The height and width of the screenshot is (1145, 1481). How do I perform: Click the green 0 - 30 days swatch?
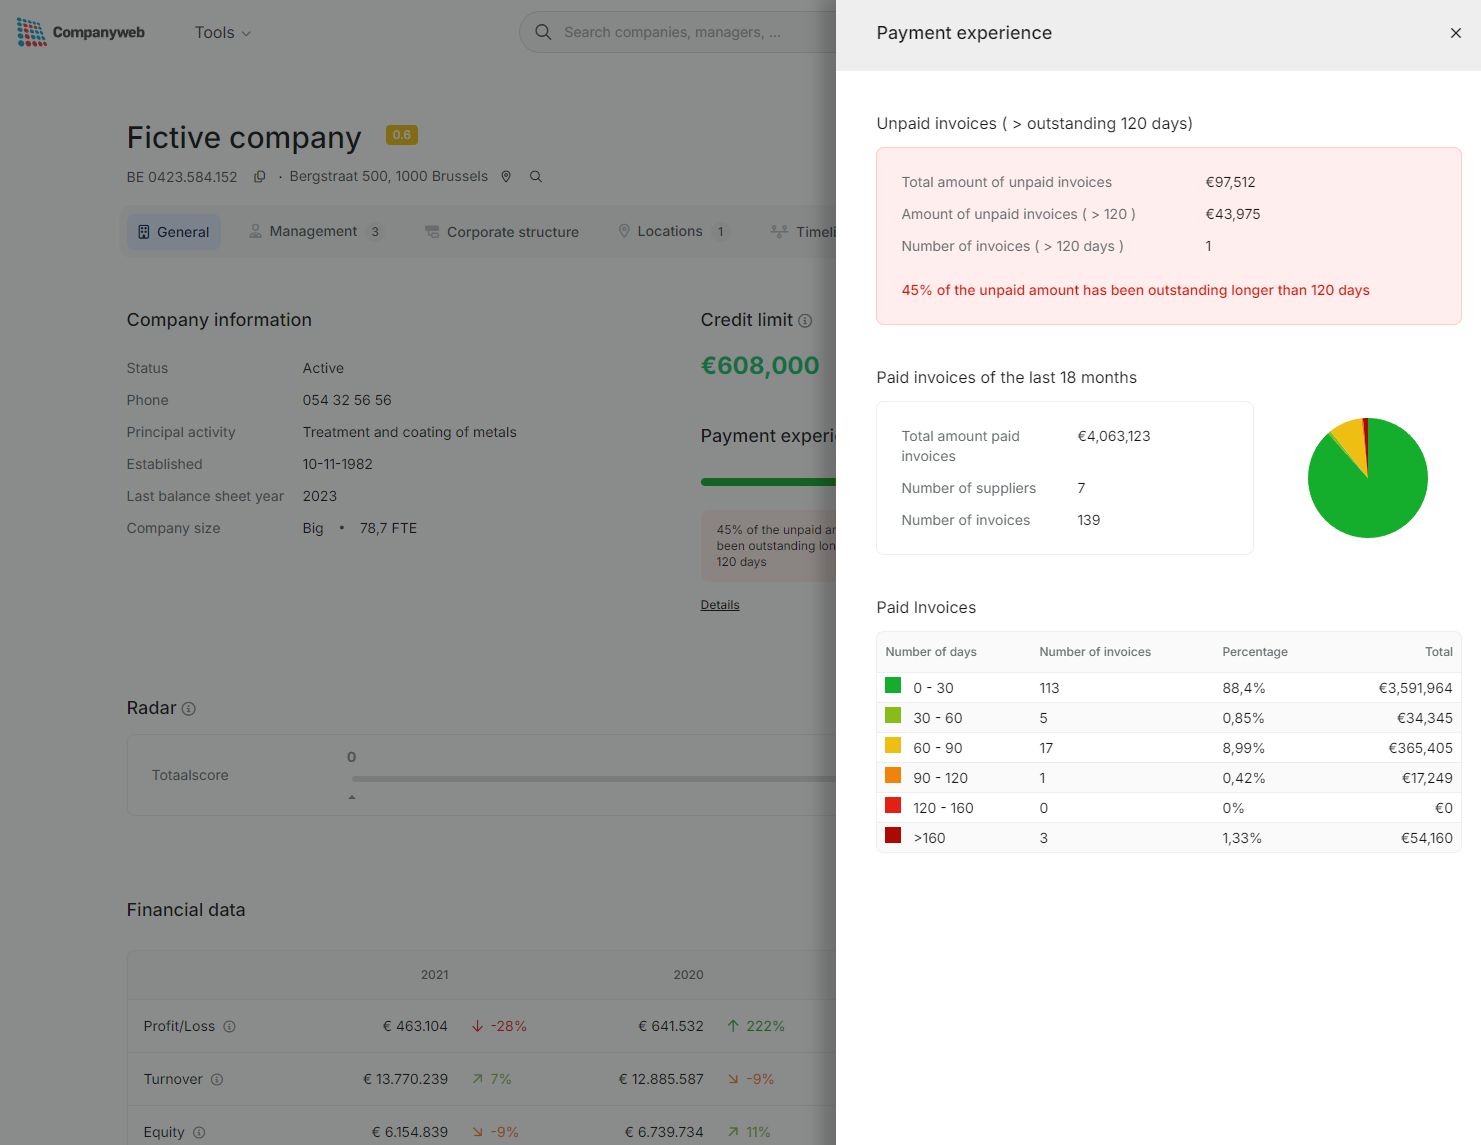point(893,686)
